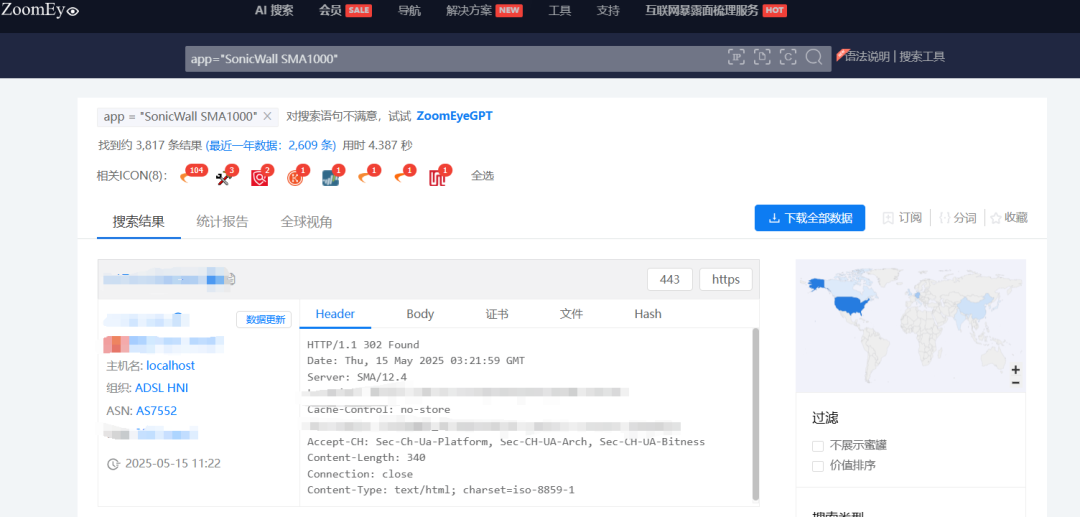Click 下载全部数据 download button

[x=810, y=218]
